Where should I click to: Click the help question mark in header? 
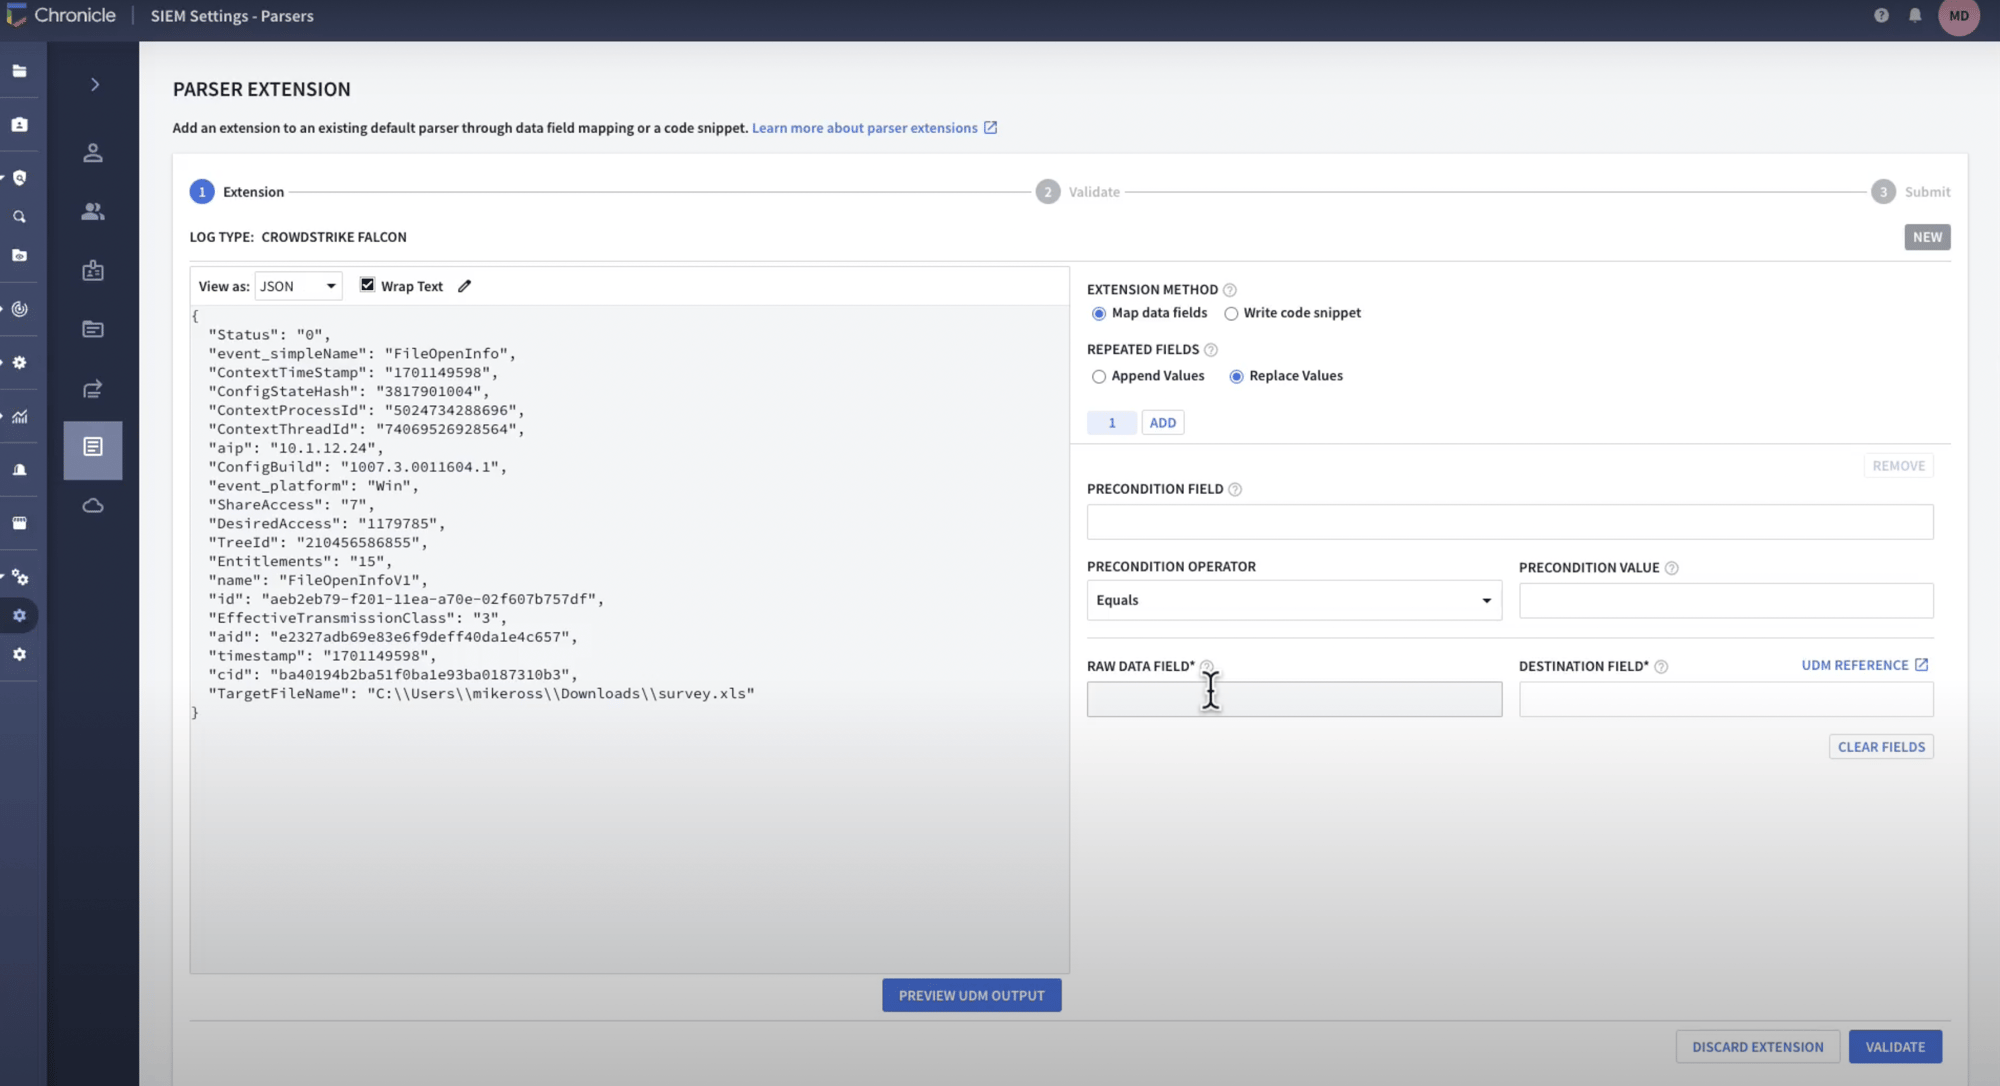(1881, 15)
